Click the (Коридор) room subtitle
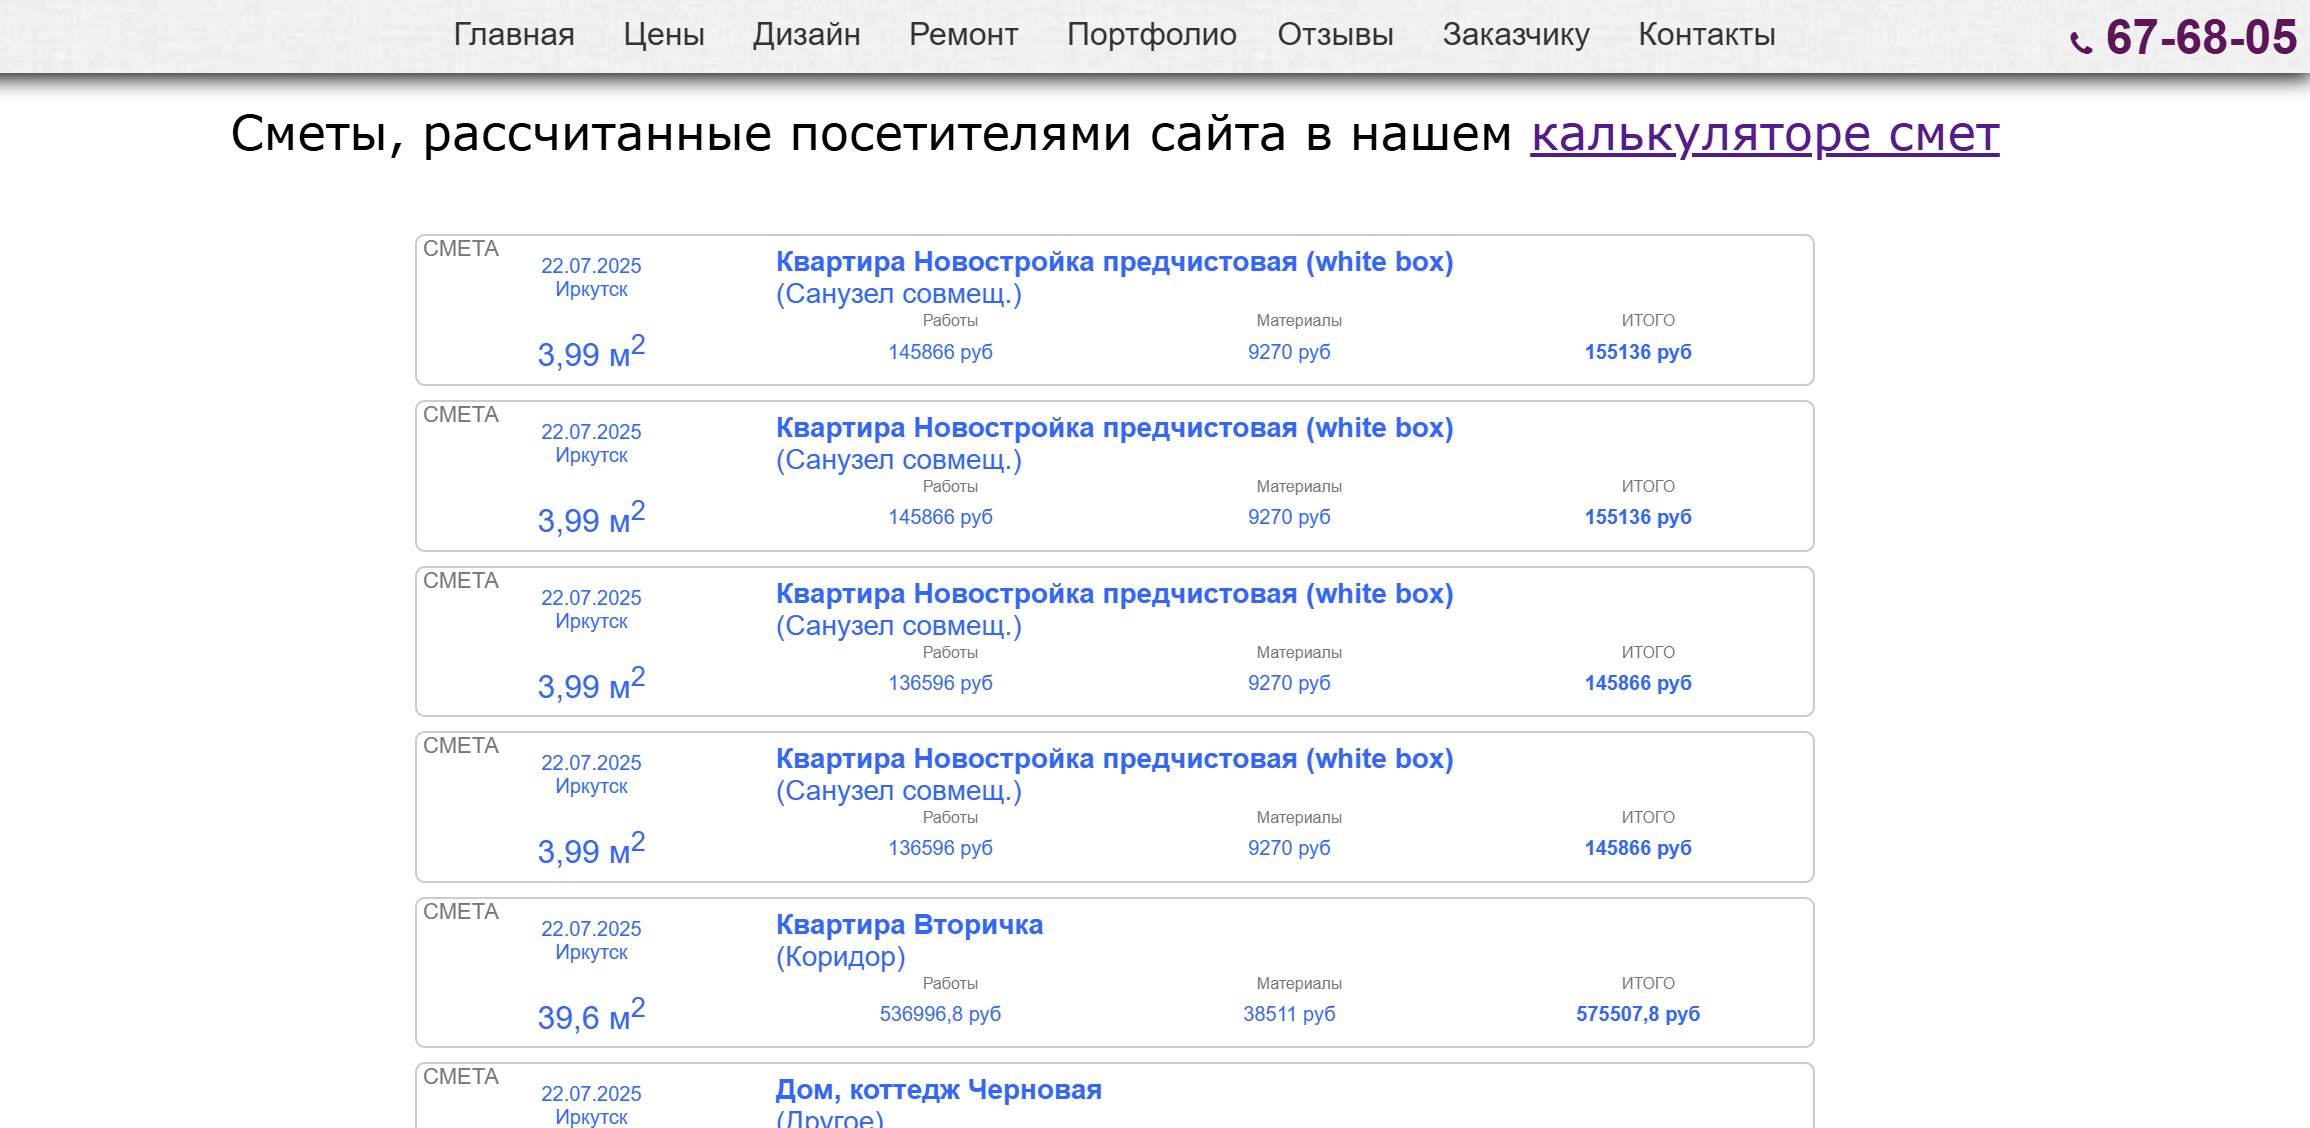The image size is (2310, 1128). pos(840,957)
